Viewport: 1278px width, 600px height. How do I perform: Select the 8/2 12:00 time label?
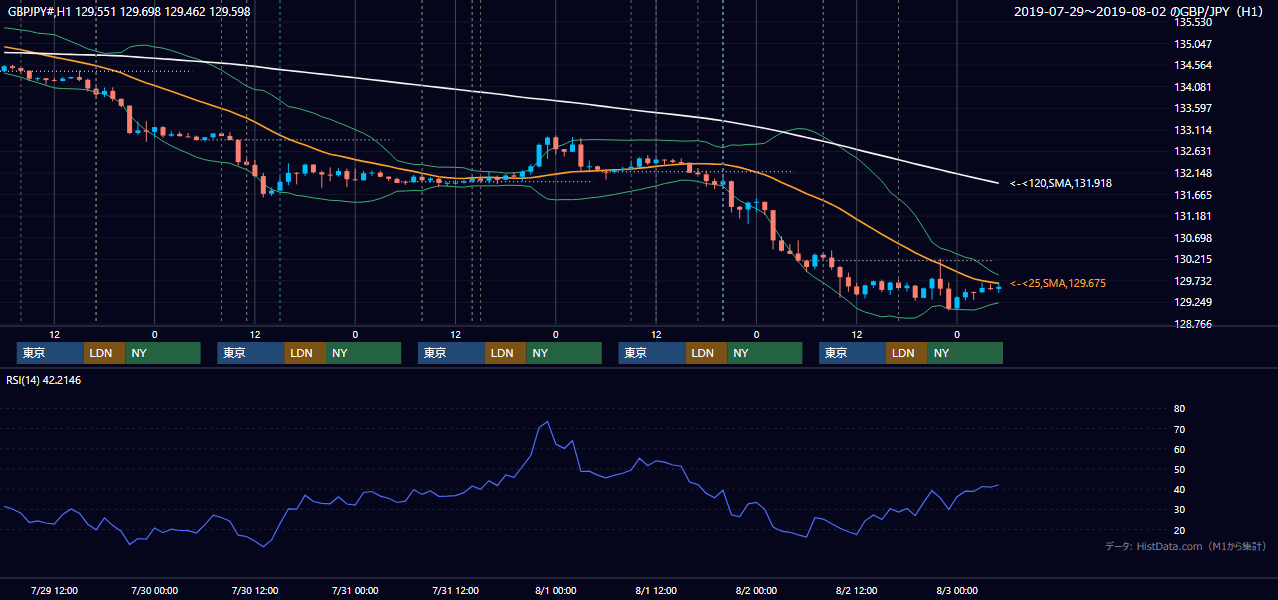click(857, 590)
